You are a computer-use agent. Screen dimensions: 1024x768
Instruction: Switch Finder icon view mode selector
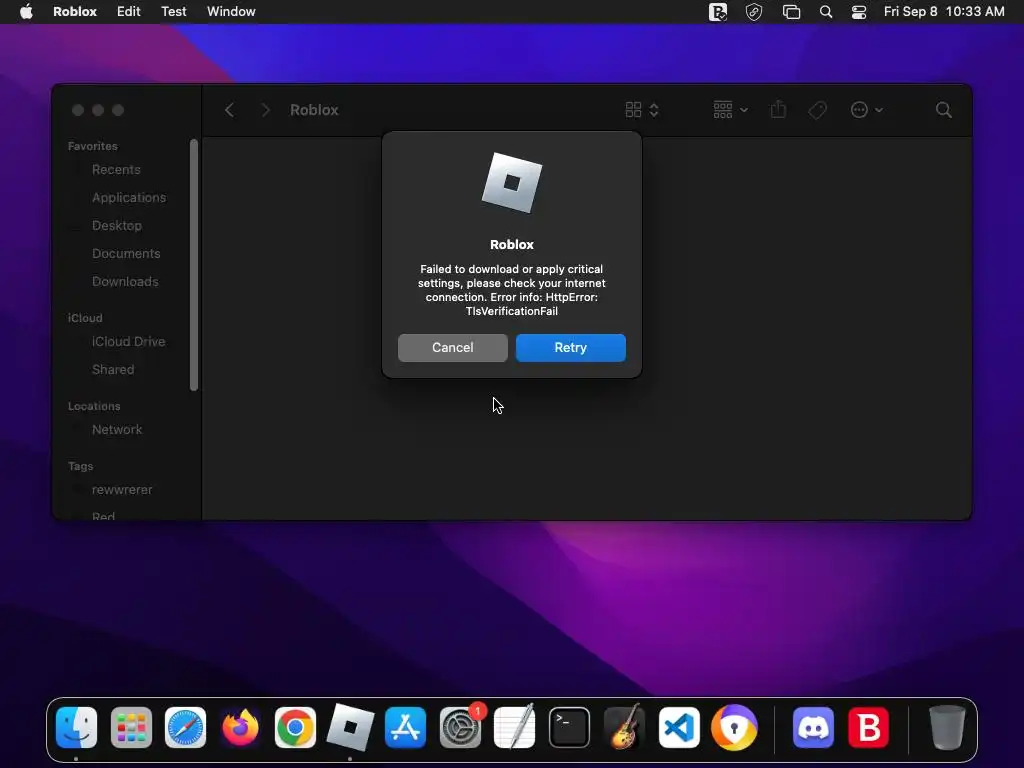click(642, 110)
